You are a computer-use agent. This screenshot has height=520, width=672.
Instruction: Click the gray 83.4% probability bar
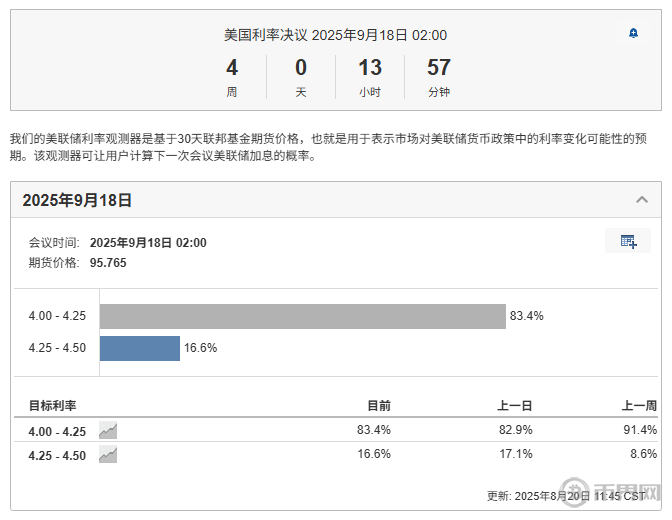(302, 316)
